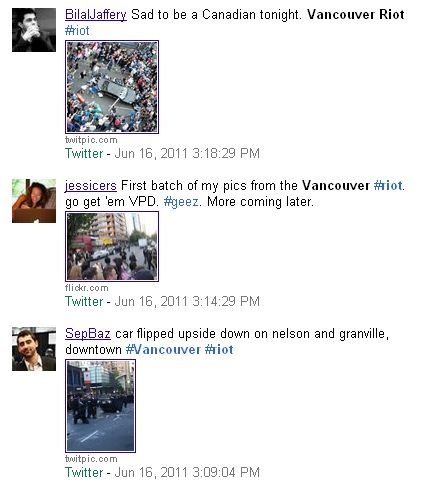The width and height of the screenshot is (433, 485).
Task: Open the #riot hashtag in SepBaz's tweet
Action: click(x=219, y=350)
